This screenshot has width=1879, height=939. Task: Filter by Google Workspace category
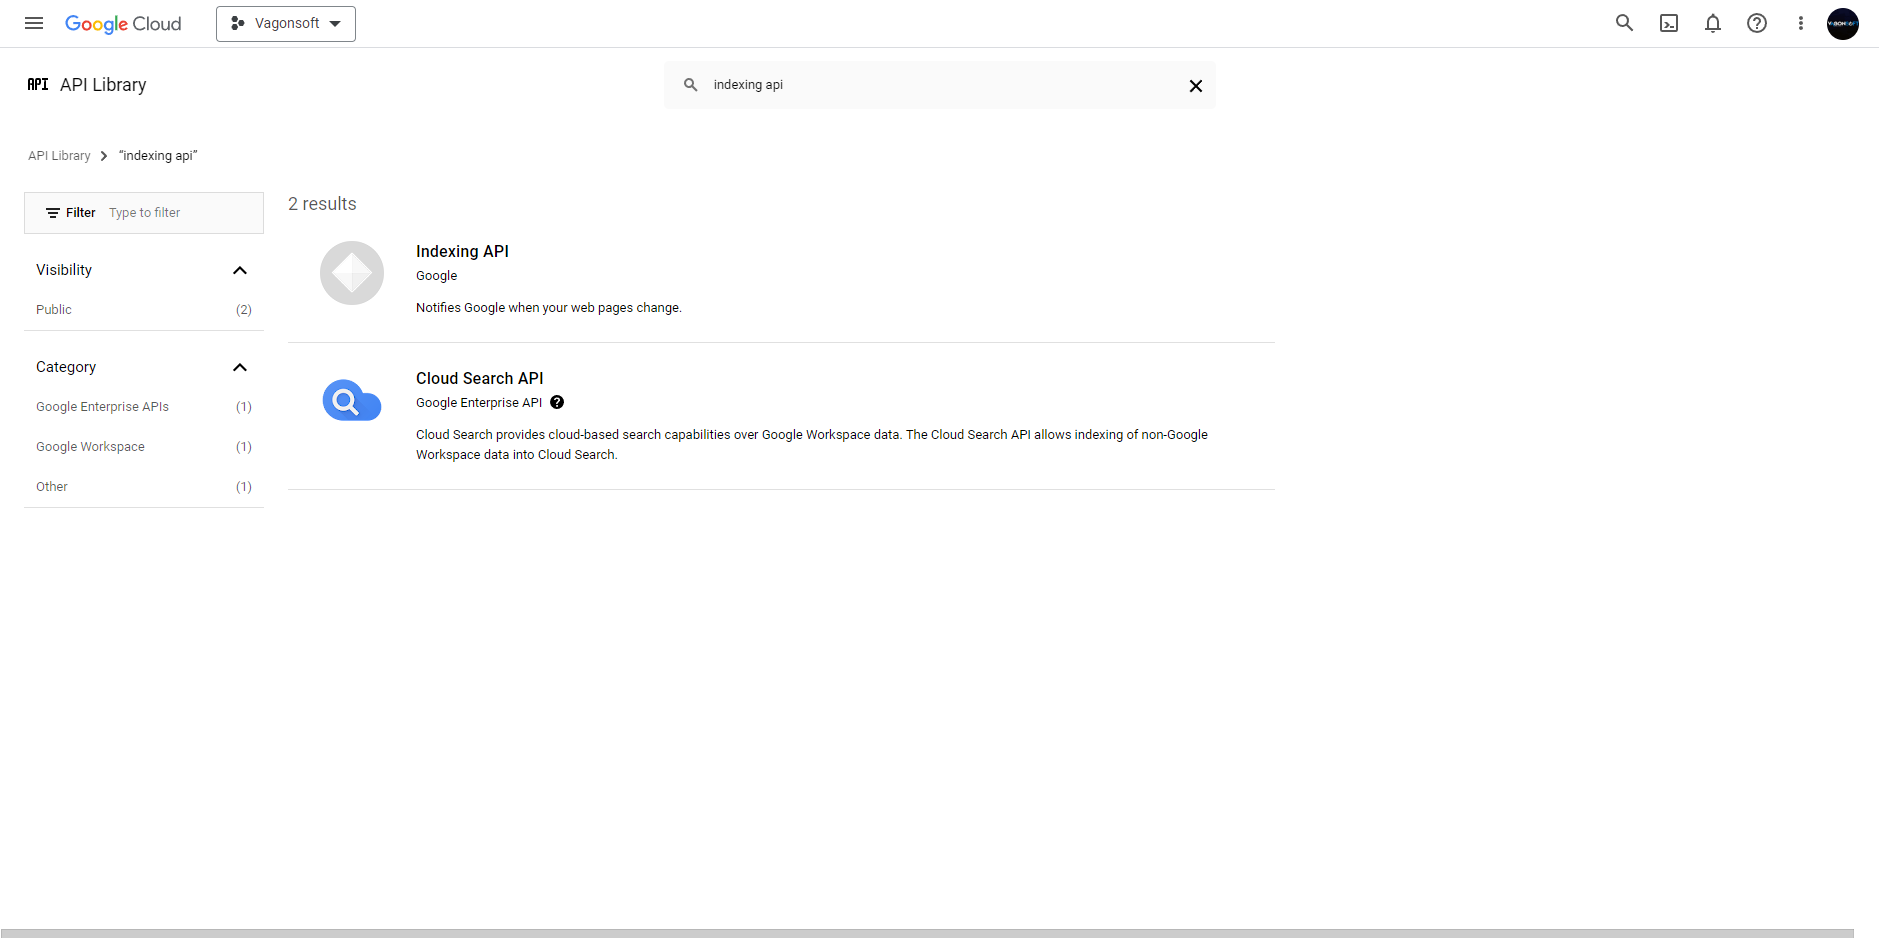[144, 447]
